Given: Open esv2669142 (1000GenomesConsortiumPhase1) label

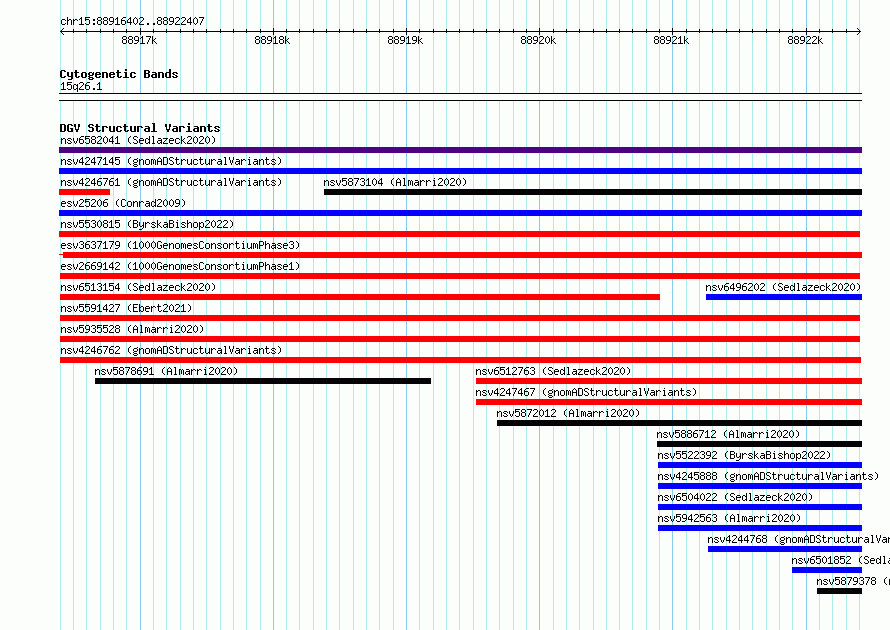Looking at the screenshot, I should pos(180,266).
